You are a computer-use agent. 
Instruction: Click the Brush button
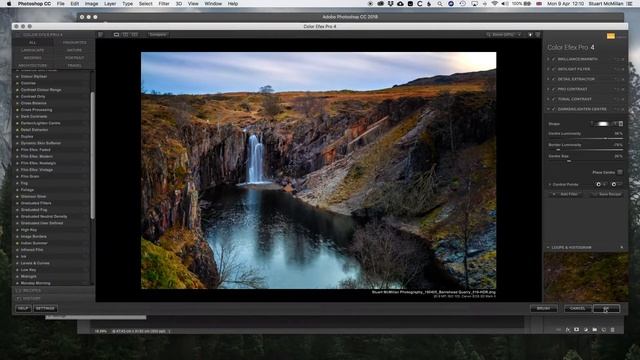(x=544, y=309)
